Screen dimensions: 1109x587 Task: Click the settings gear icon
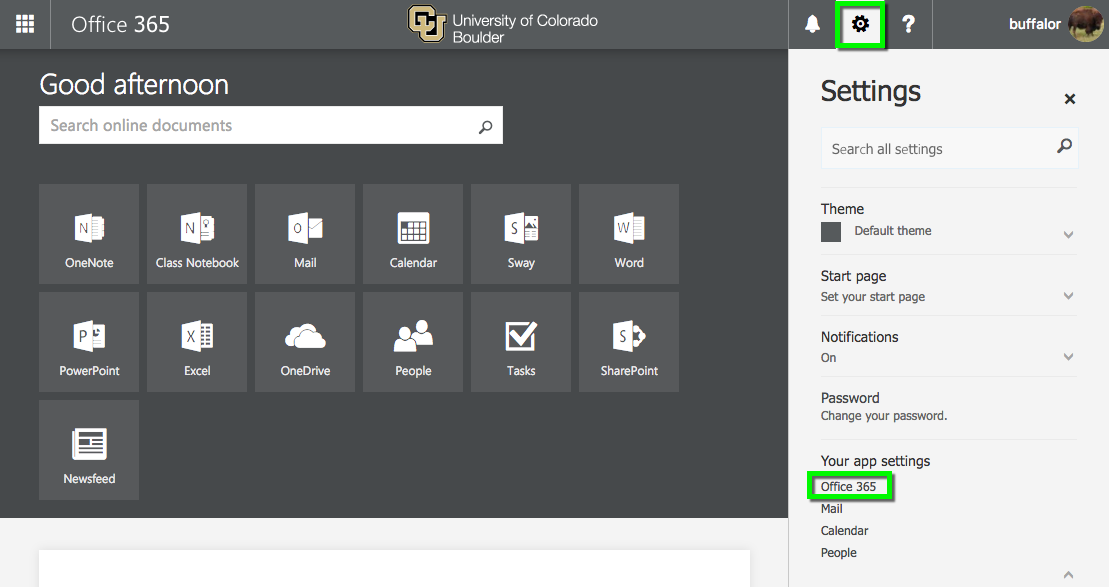click(860, 24)
